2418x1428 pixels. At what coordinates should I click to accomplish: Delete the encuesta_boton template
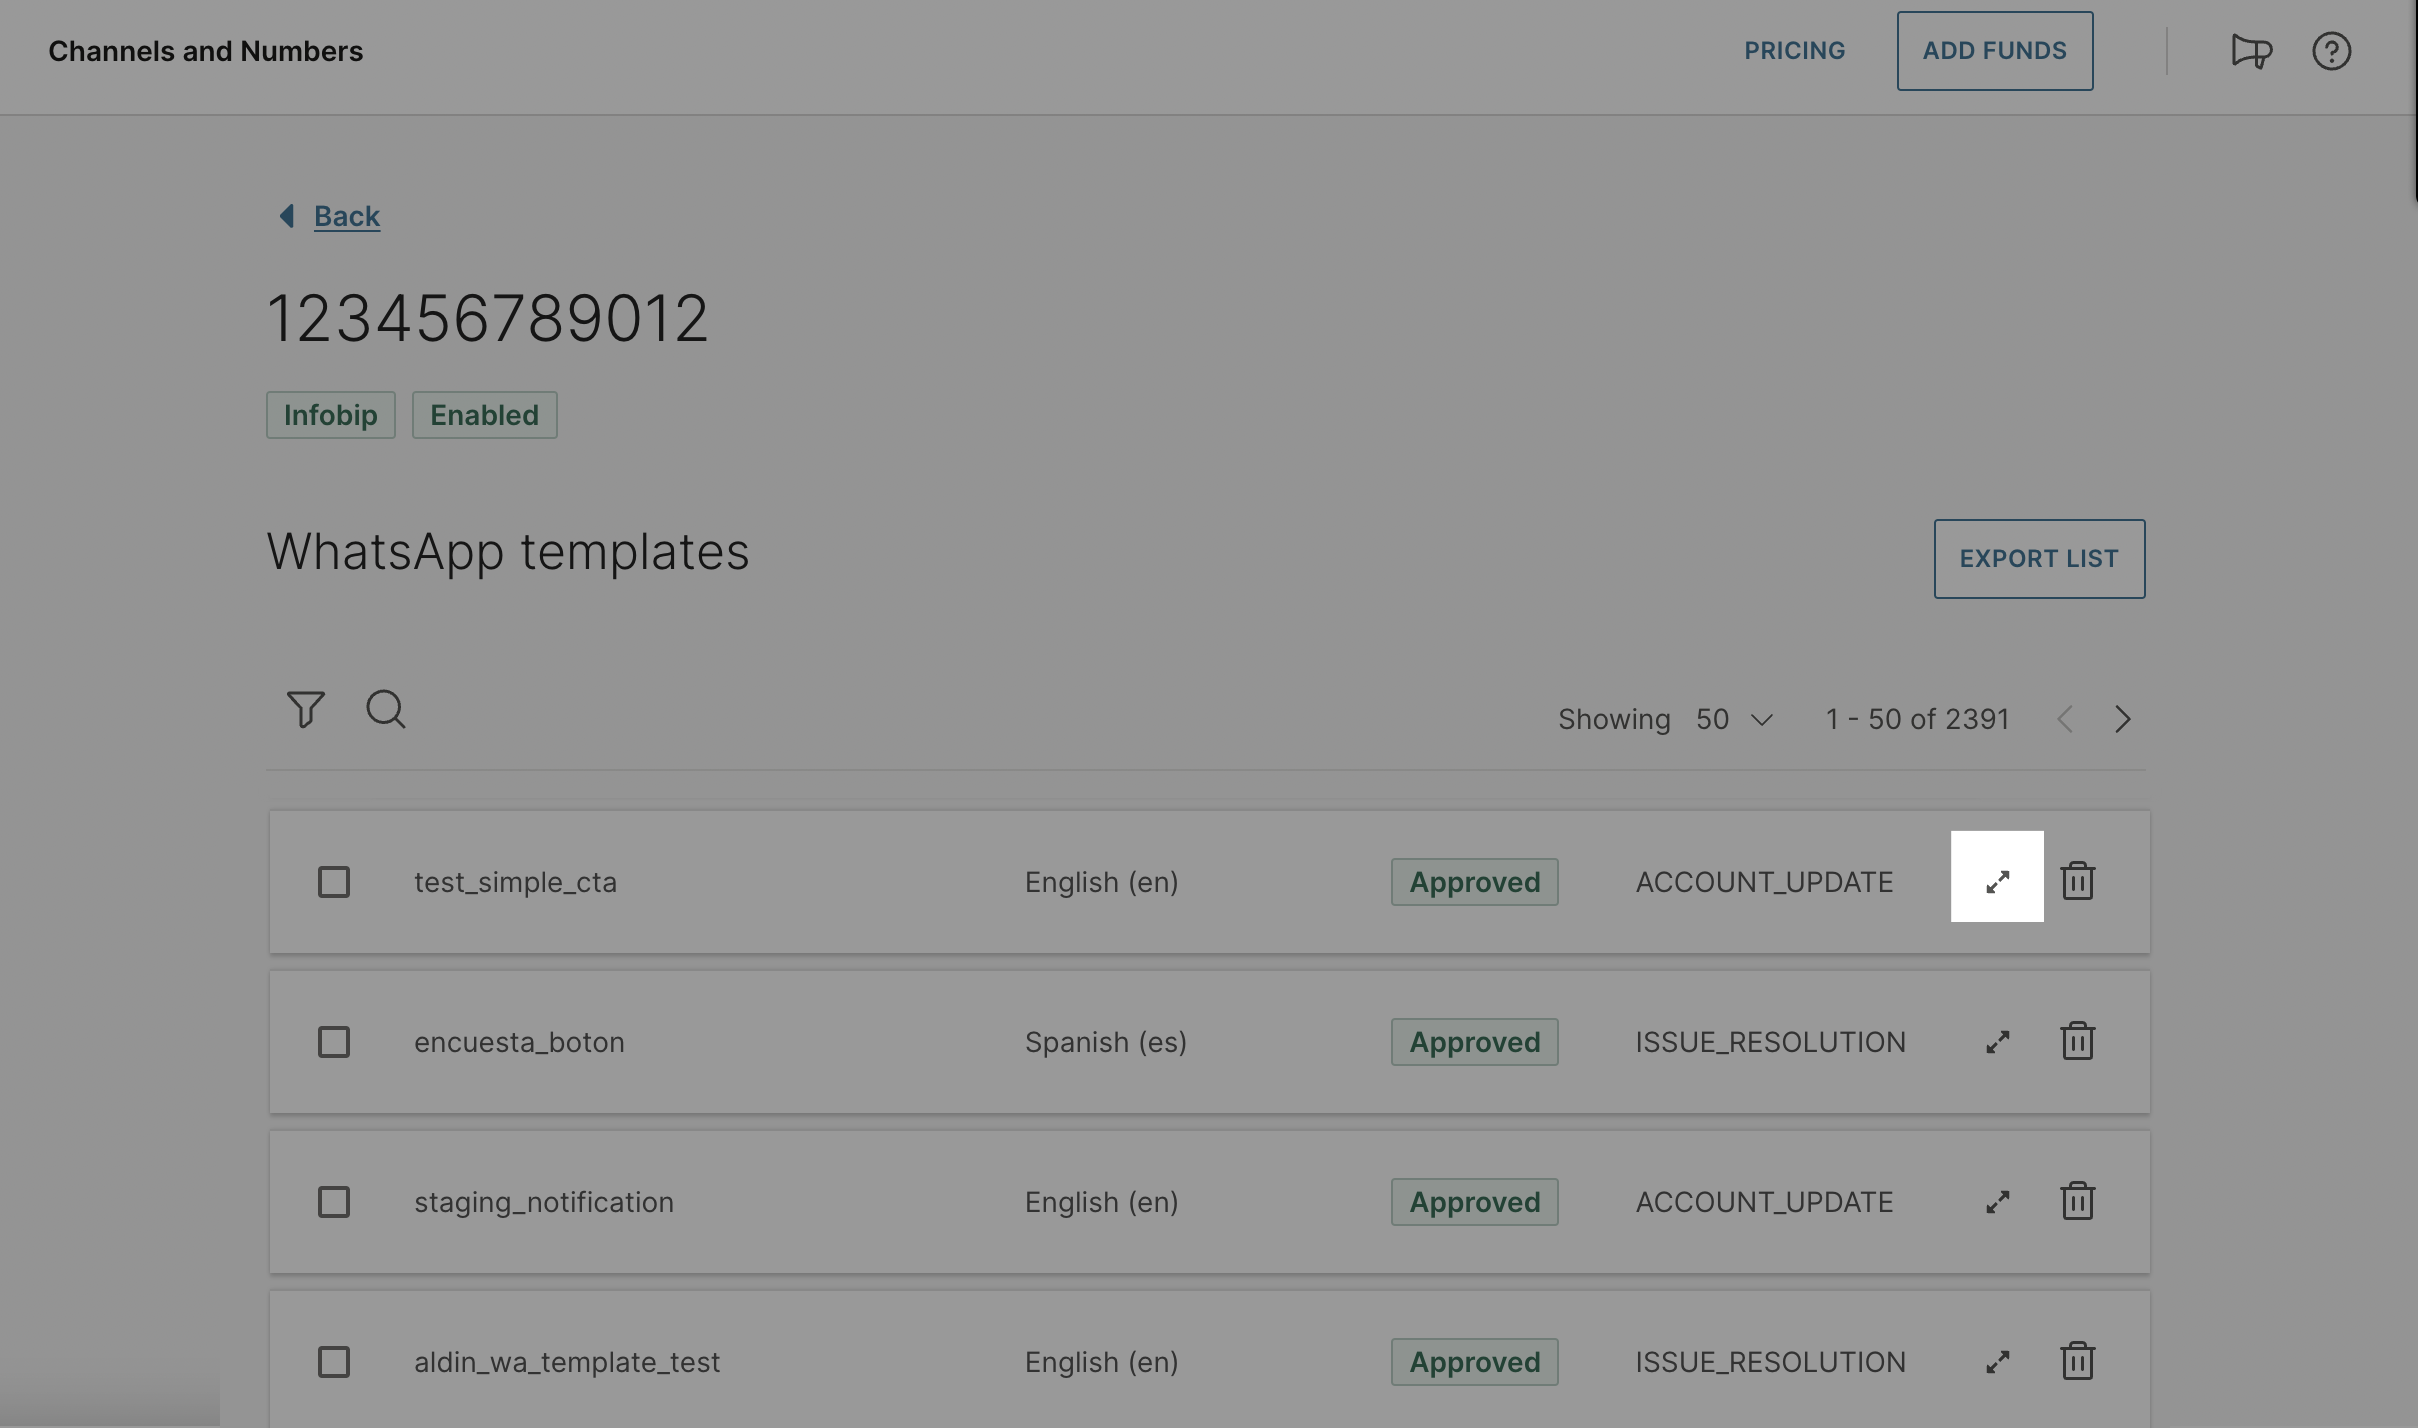[x=2078, y=1041]
